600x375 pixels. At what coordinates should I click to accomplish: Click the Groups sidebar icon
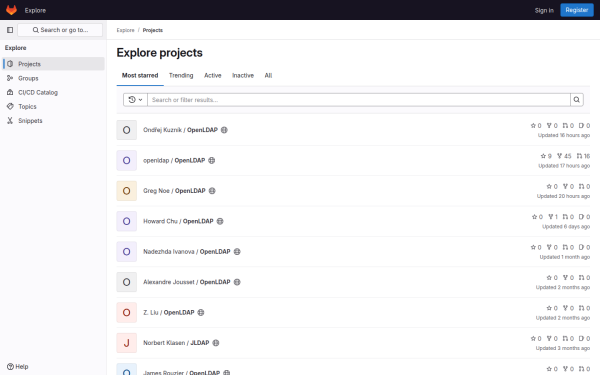(10, 78)
